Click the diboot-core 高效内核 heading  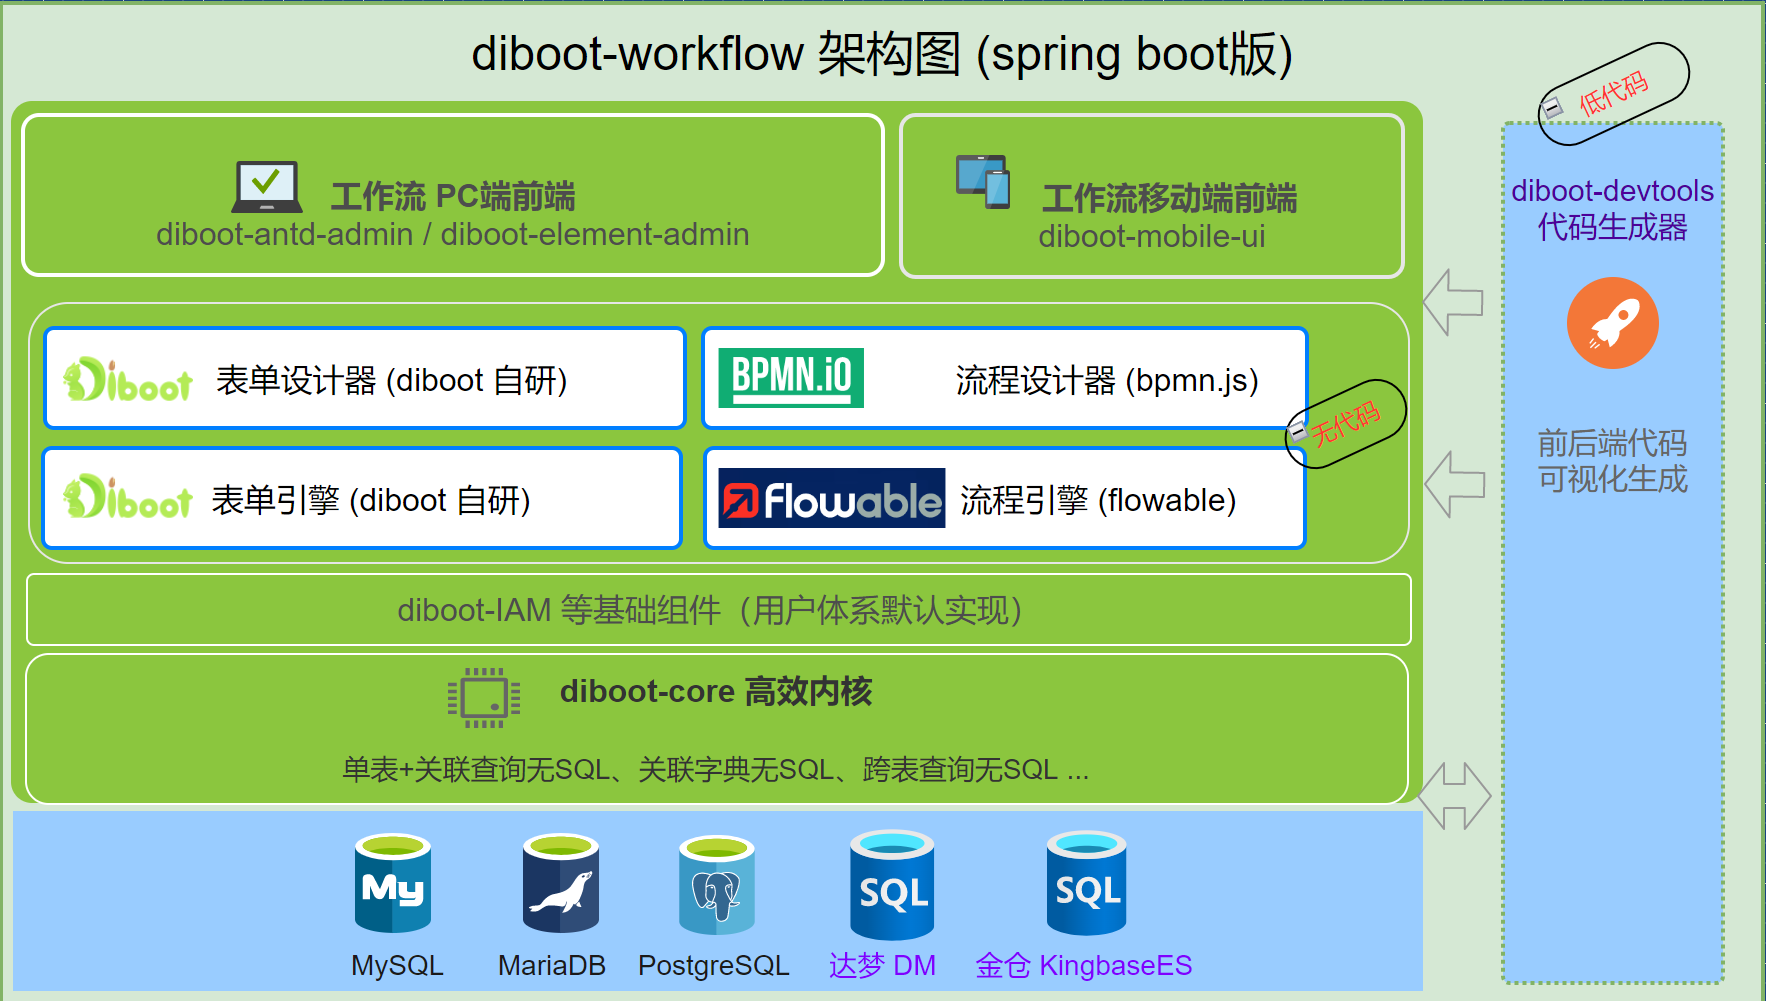tap(716, 691)
